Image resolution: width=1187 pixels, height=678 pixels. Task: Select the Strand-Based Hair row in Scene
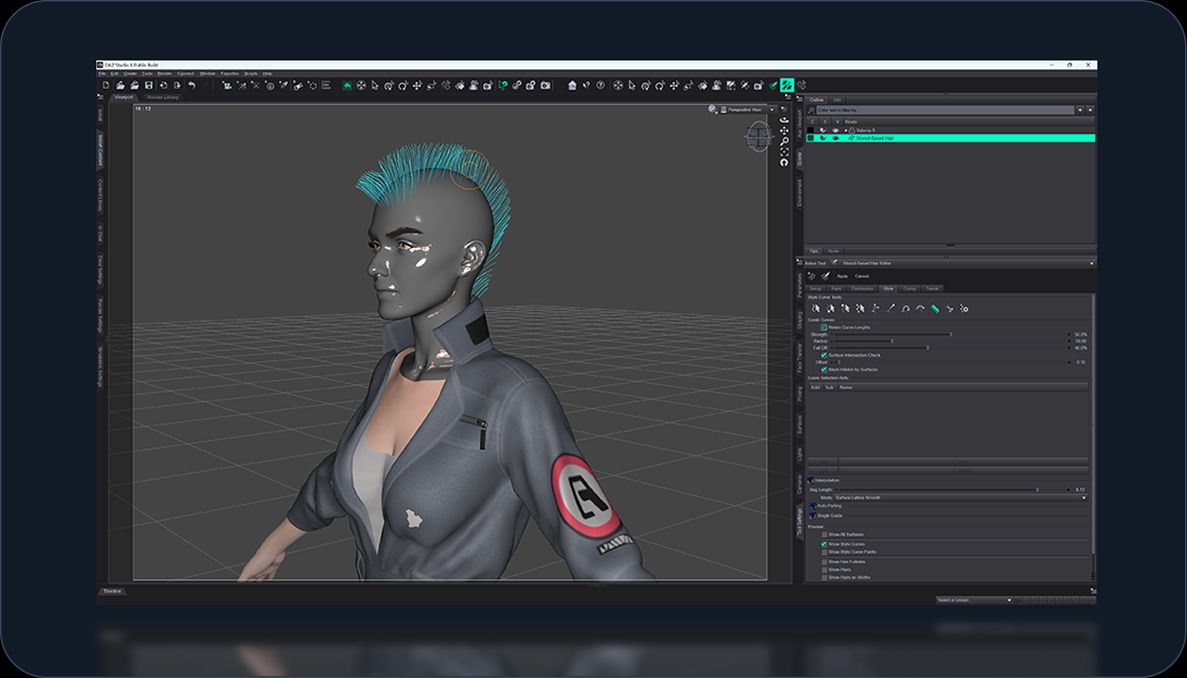click(949, 138)
